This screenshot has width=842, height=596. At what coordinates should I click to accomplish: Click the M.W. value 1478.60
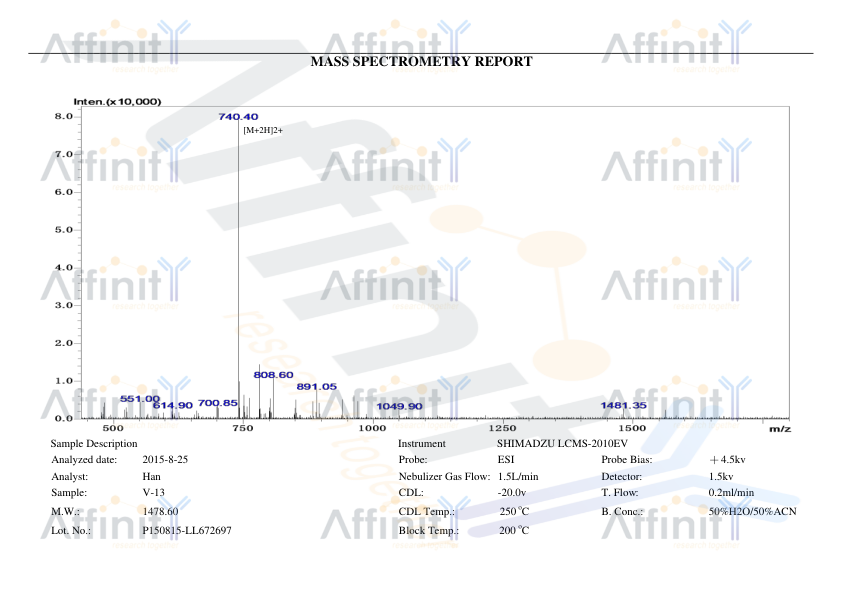[160, 511]
